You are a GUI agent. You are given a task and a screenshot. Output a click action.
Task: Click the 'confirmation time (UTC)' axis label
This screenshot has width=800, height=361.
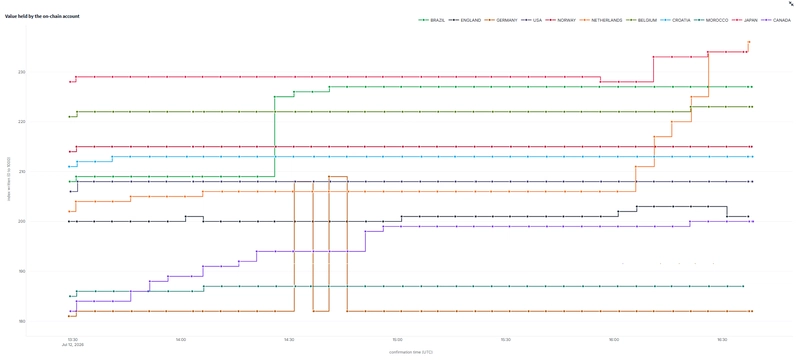point(411,352)
